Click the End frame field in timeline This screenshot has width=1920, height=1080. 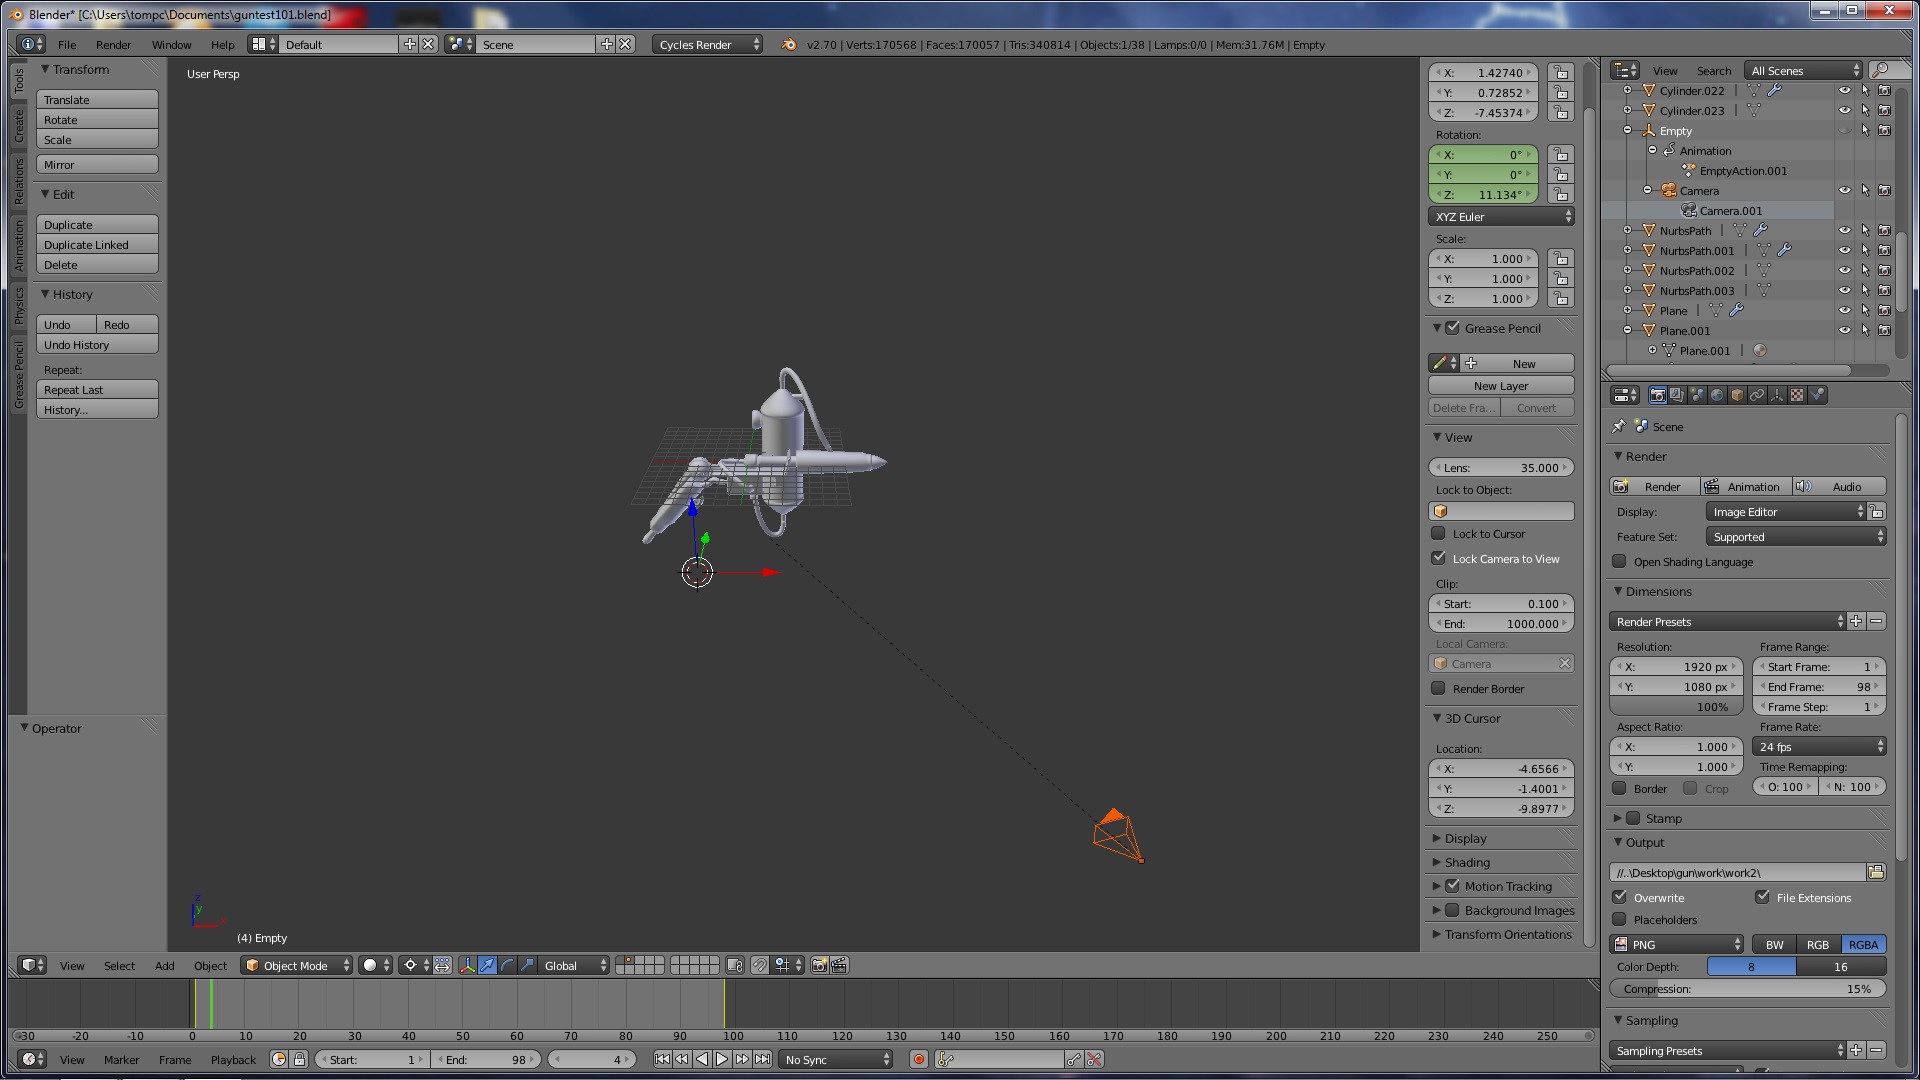coord(485,1059)
